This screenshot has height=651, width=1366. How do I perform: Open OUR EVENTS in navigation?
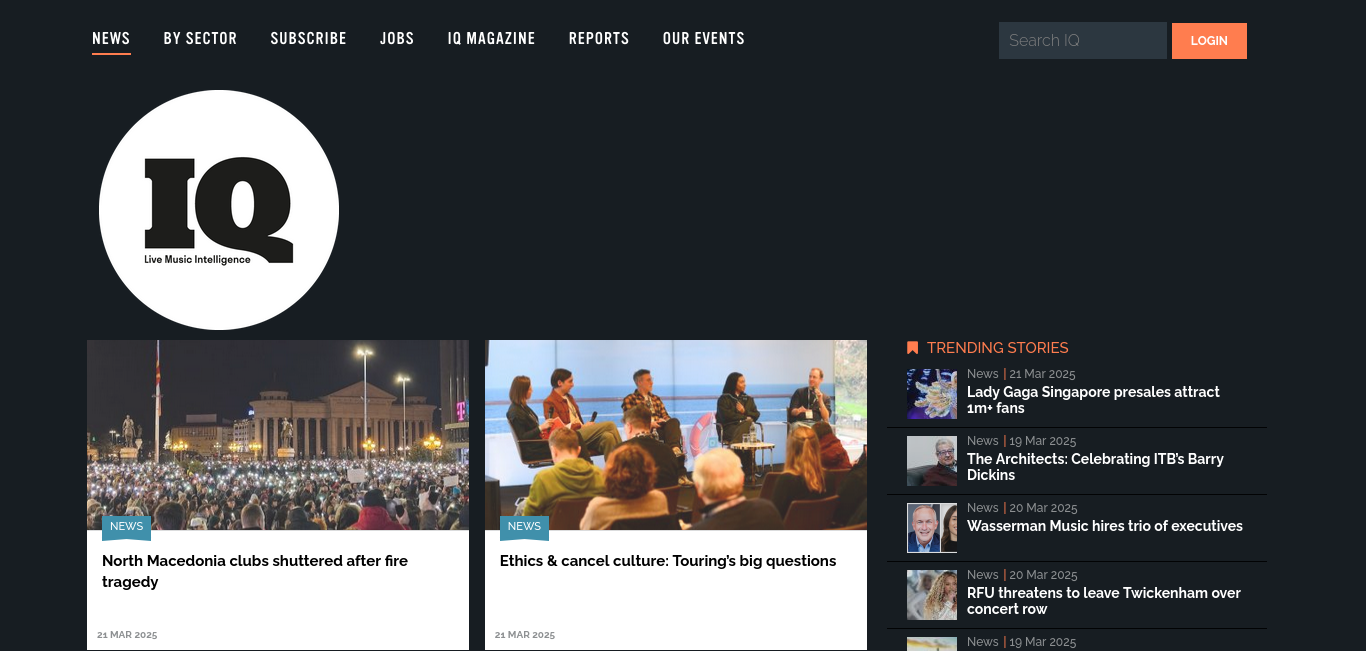[x=703, y=39]
